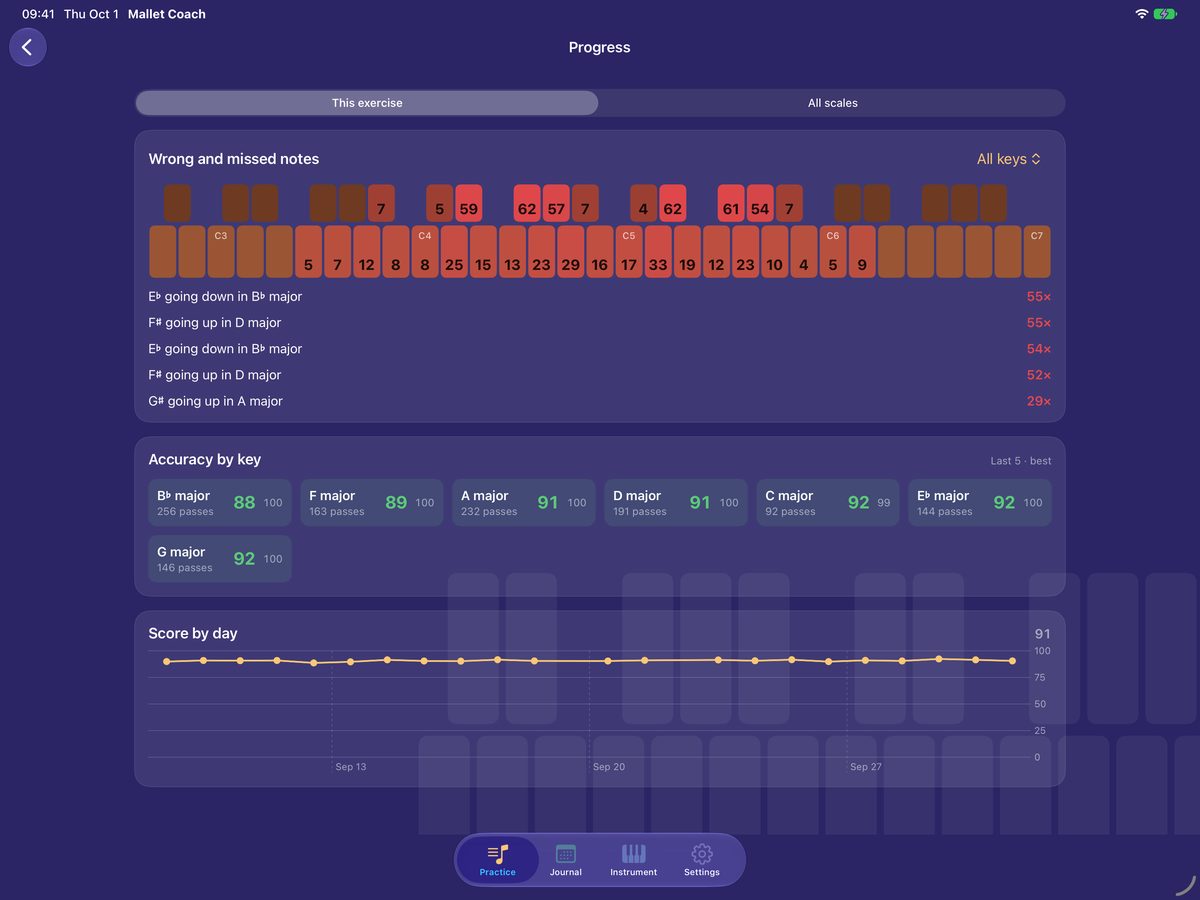Image resolution: width=1200 pixels, height=900 pixels.
Task: Open the Settings gear icon
Action: (702, 854)
